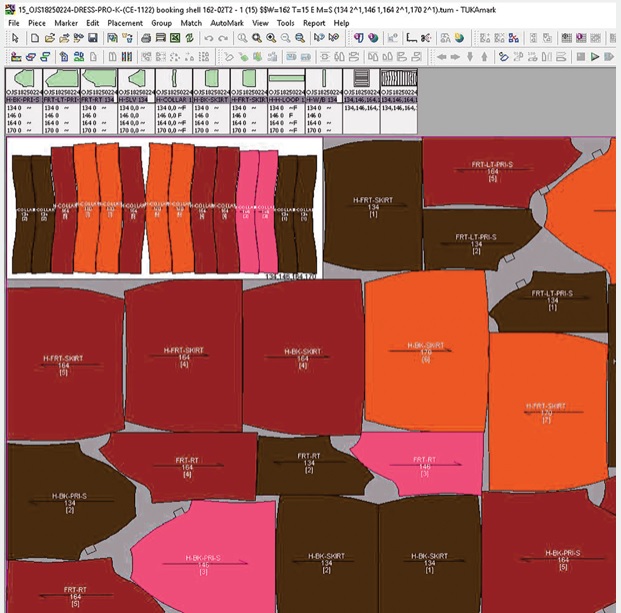Open the Report menu

314,22
